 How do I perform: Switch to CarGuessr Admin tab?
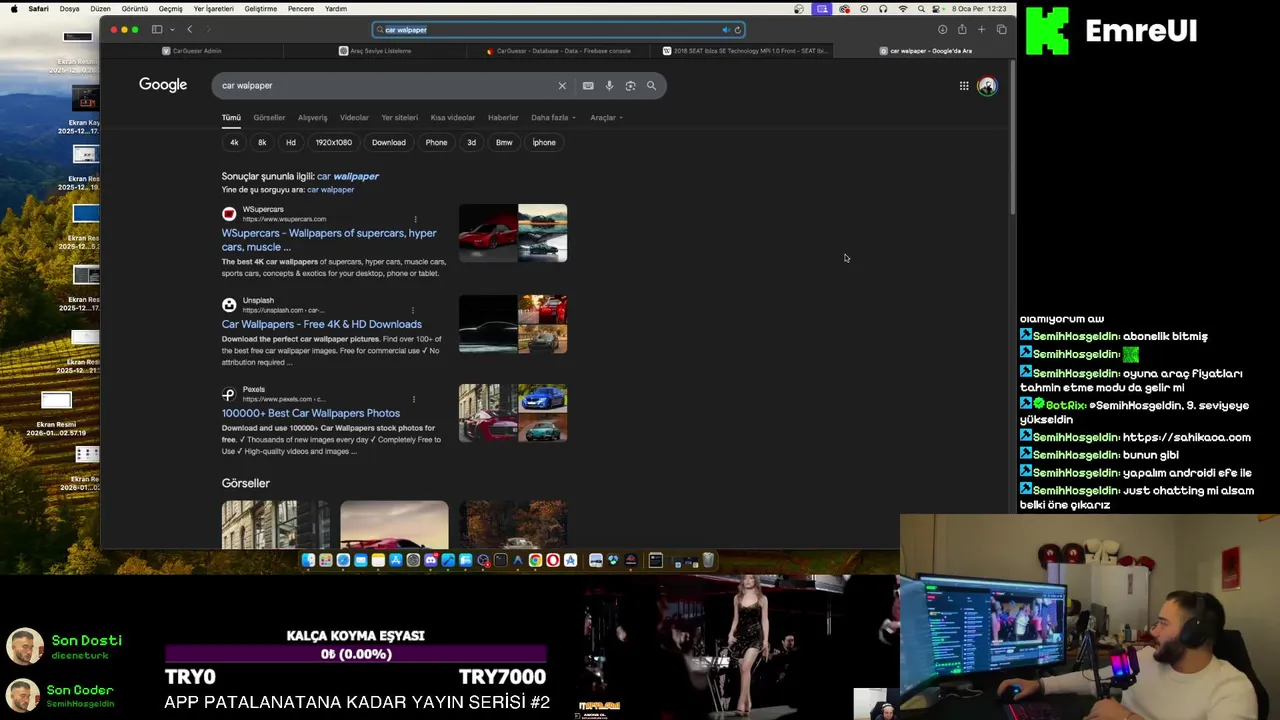(x=192, y=51)
